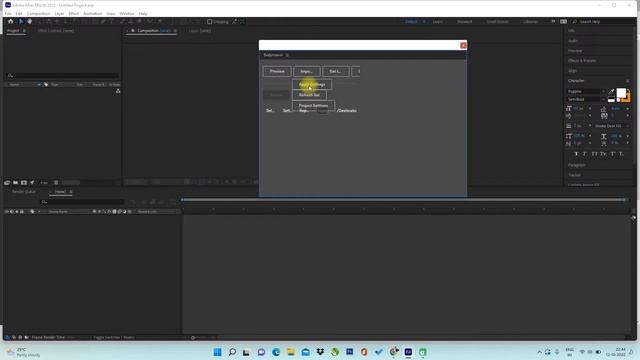
Task: Open File Explorer from the taskbar
Action: pyautogui.click(x=291, y=352)
